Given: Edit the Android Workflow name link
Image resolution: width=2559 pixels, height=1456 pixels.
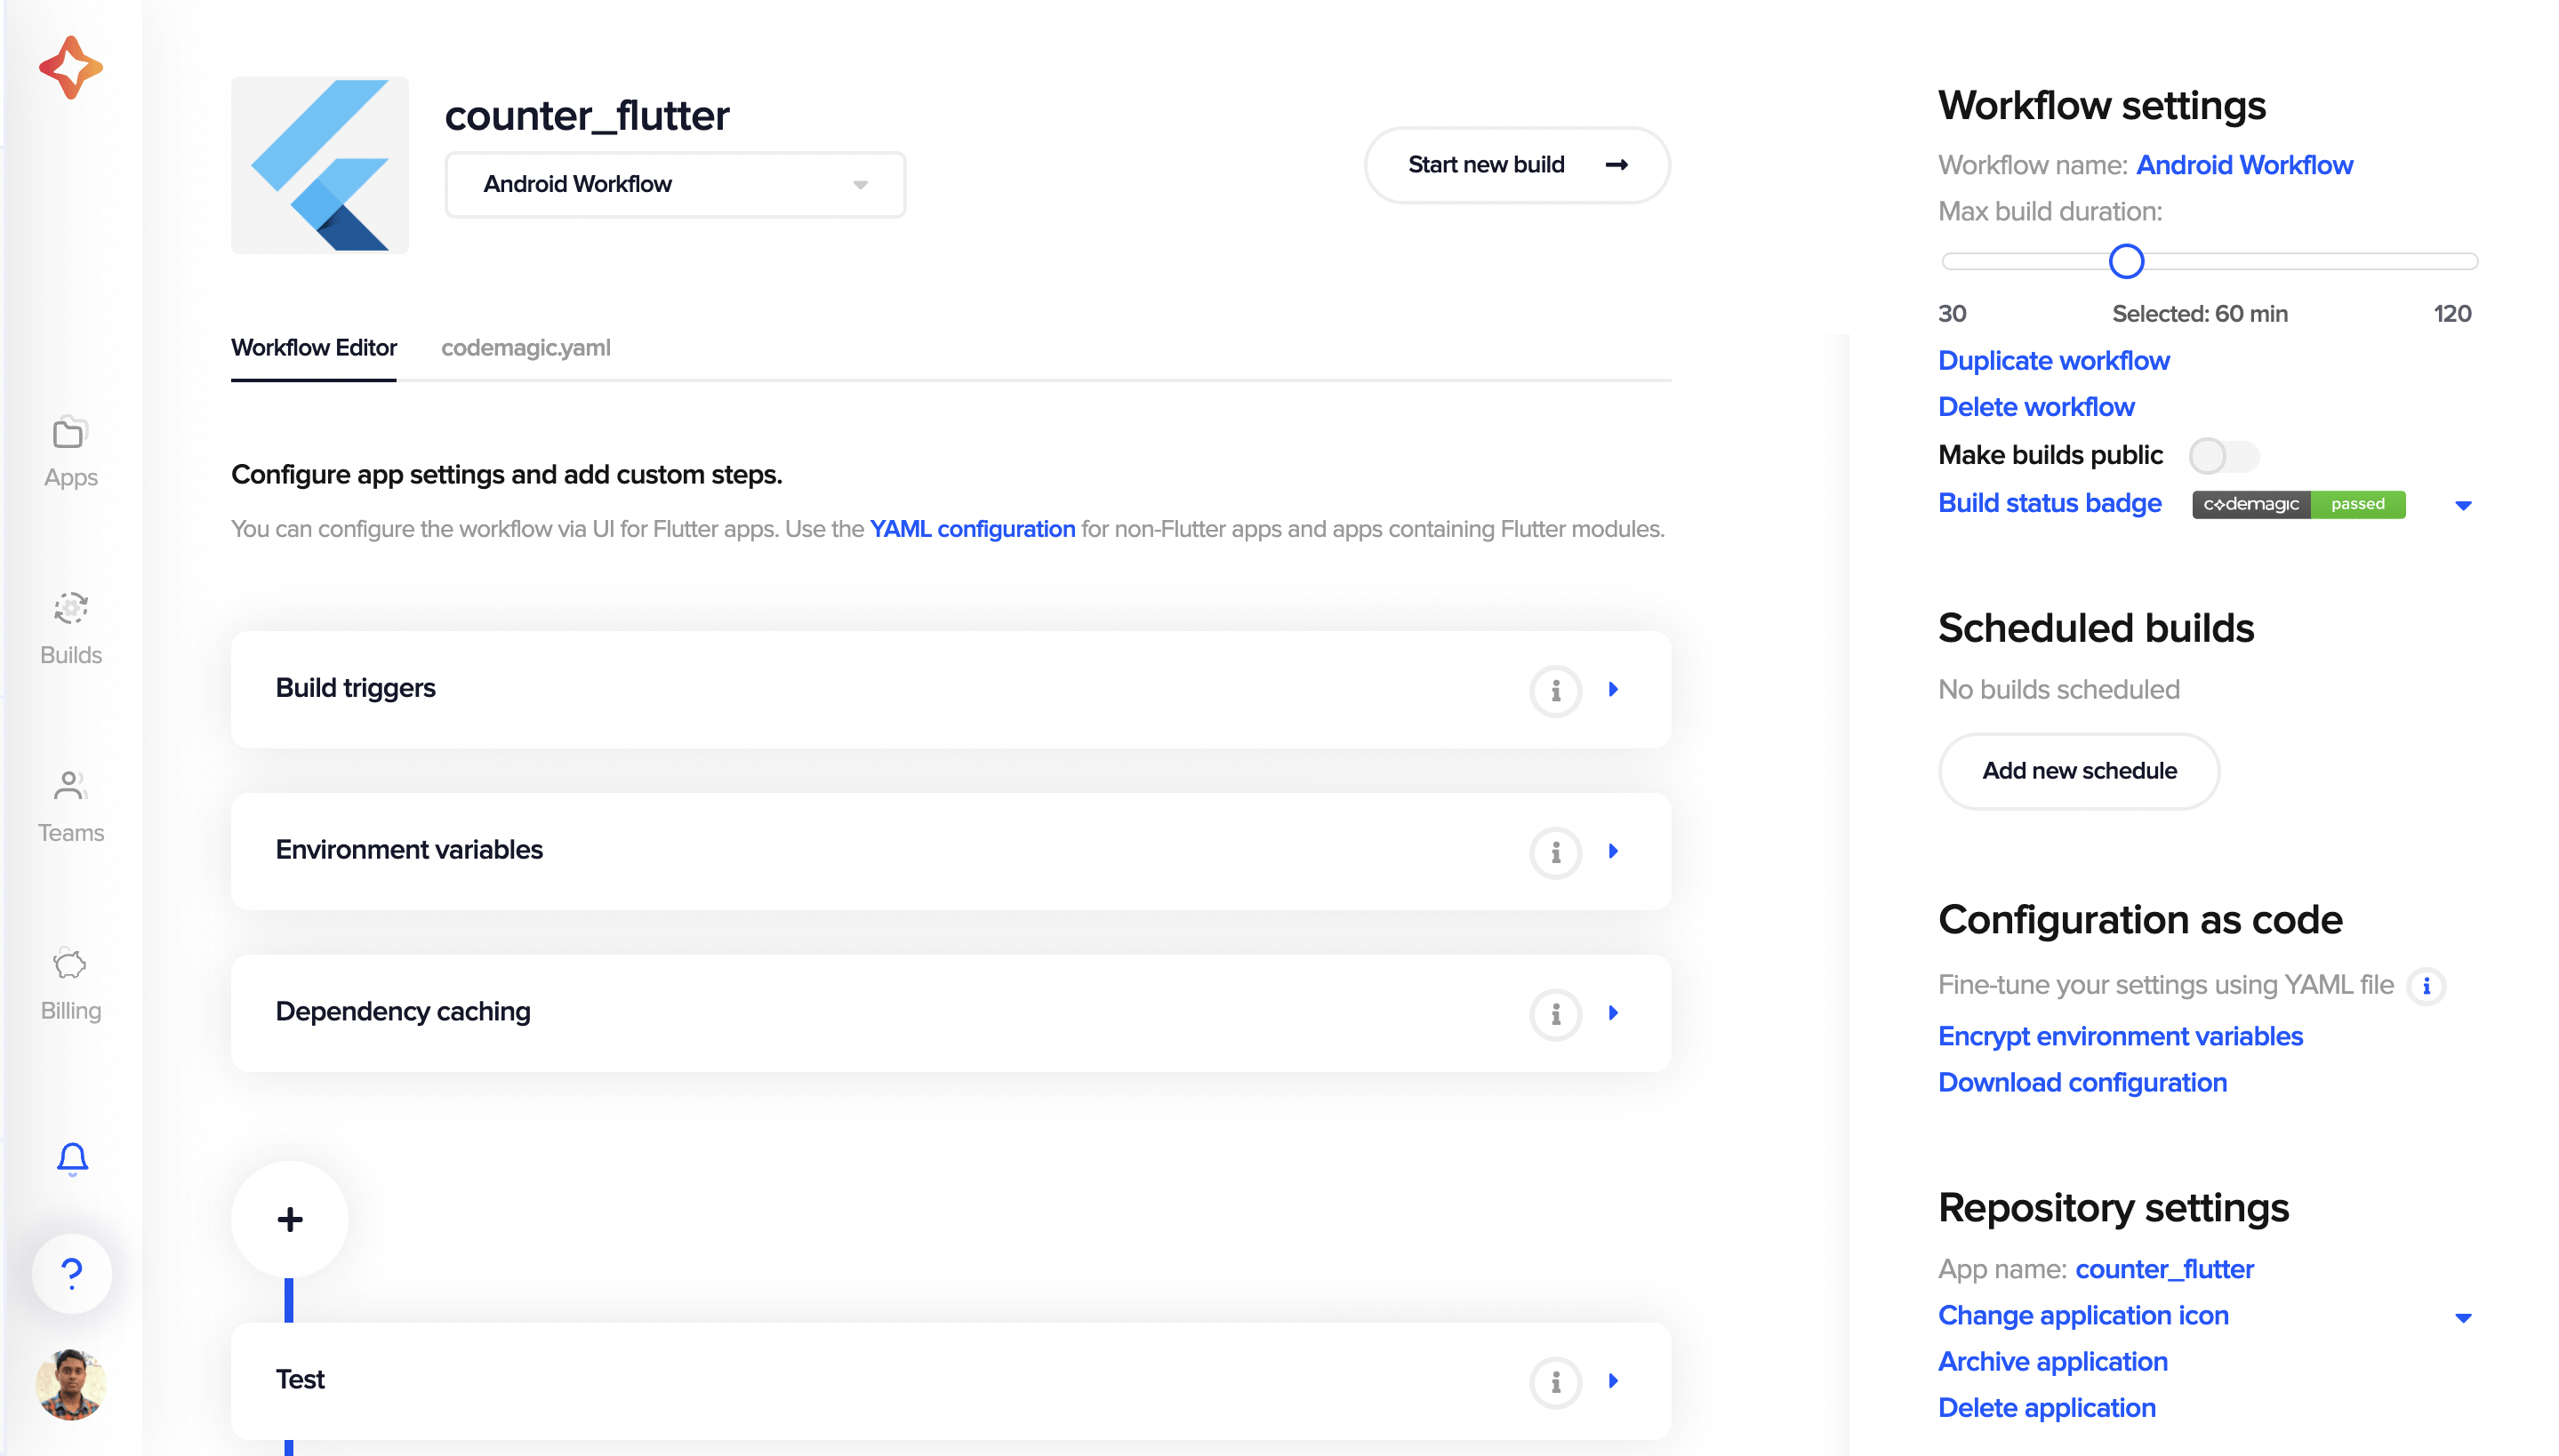Looking at the screenshot, I should (x=2244, y=165).
